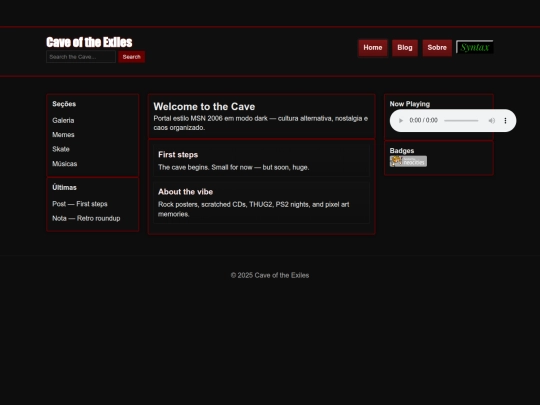Screen dimensions: 540x405
Task: Click the red Search button
Action: (132, 57)
